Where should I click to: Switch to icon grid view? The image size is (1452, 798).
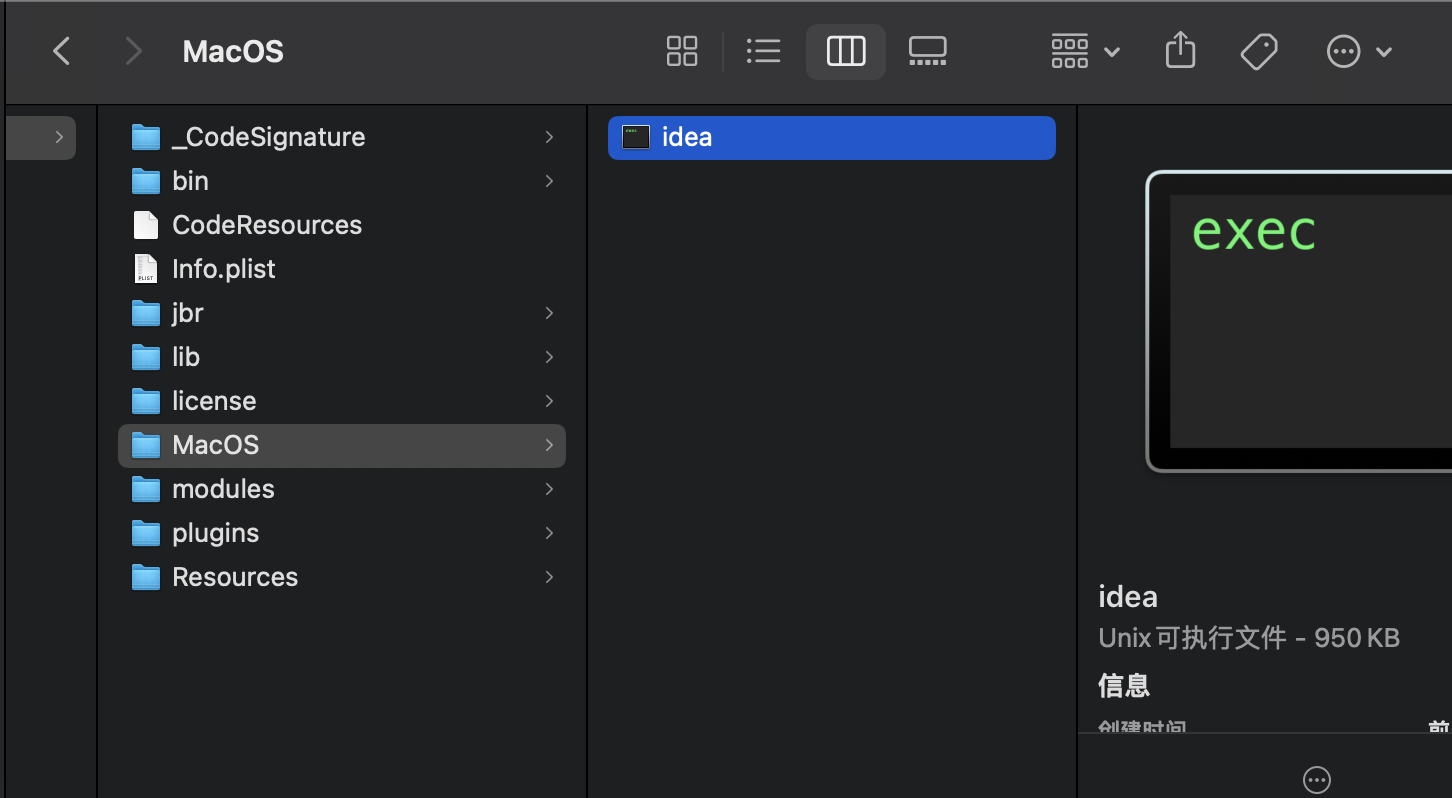[x=681, y=51]
